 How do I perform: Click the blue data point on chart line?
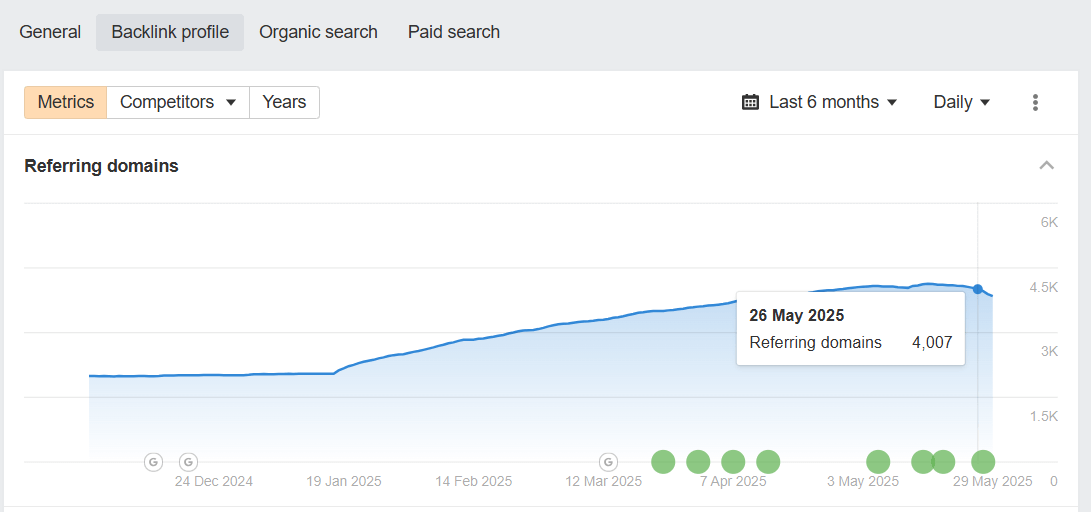pos(977,289)
